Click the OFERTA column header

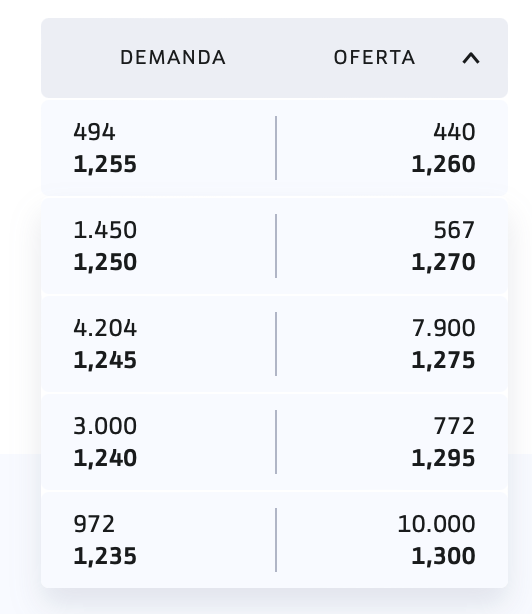click(374, 58)
